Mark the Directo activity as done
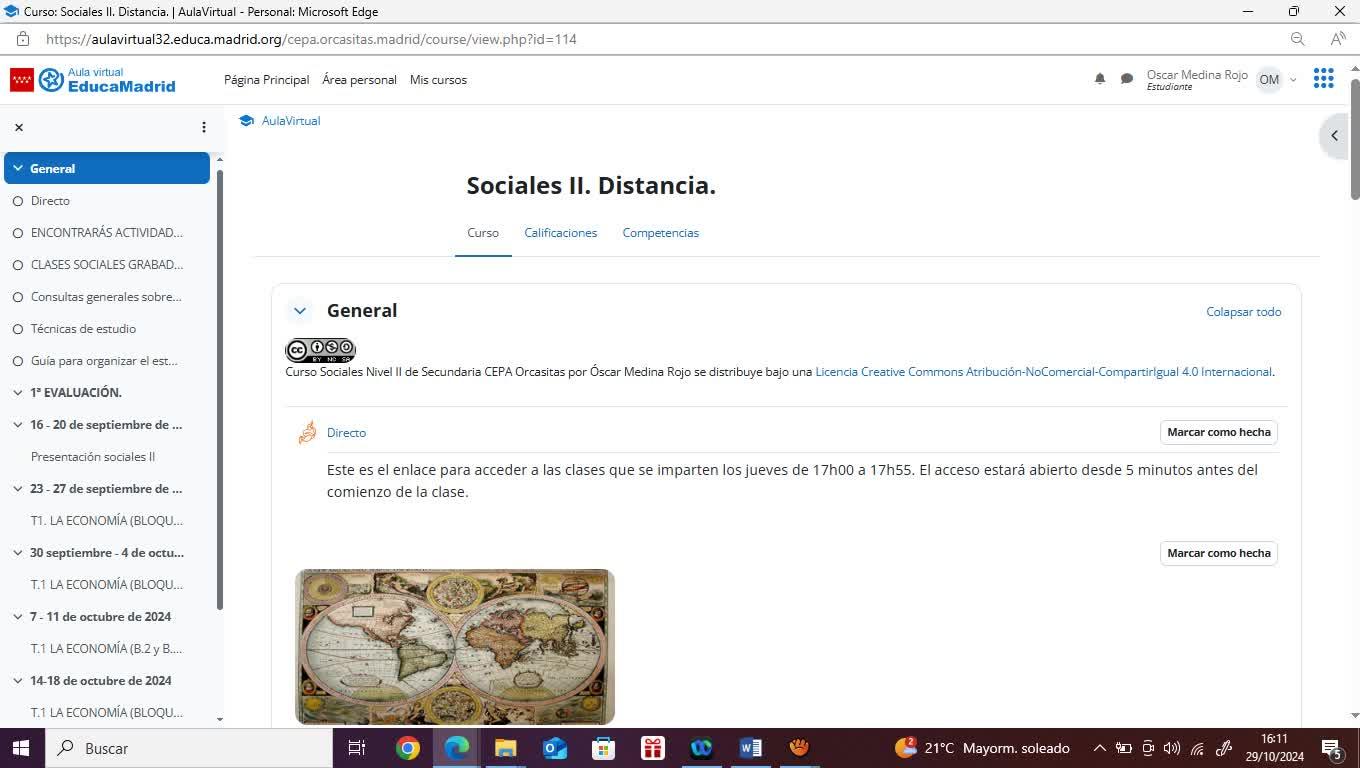 coord(1219,432)
